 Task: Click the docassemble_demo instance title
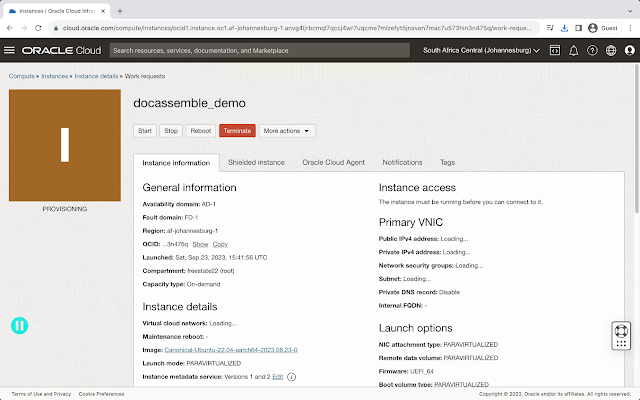click(189, 103)
